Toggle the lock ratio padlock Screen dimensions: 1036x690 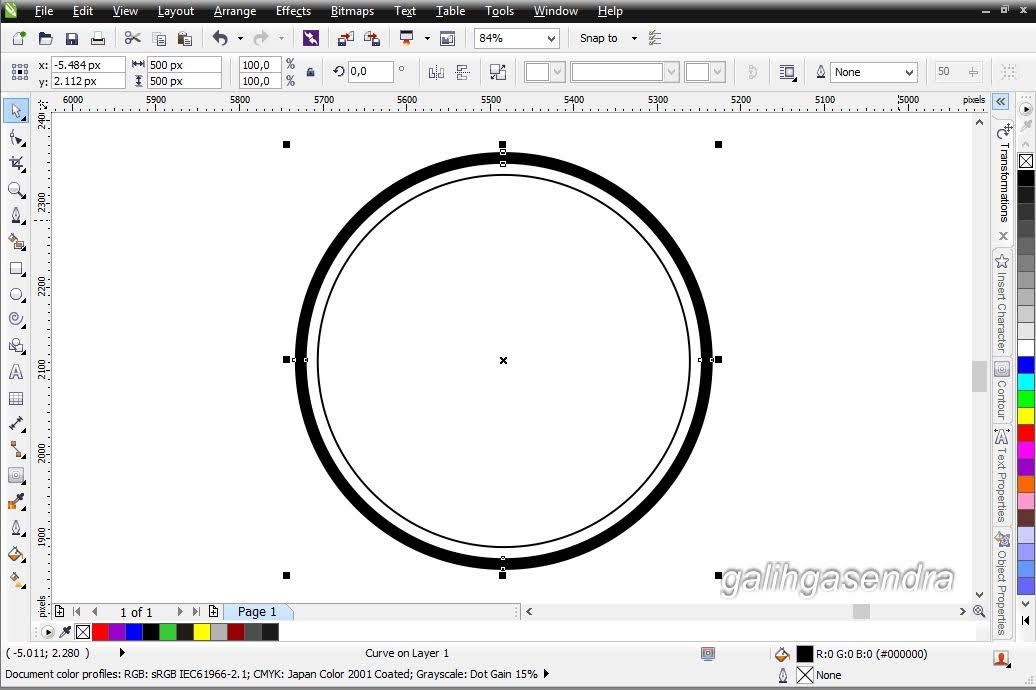311,72
